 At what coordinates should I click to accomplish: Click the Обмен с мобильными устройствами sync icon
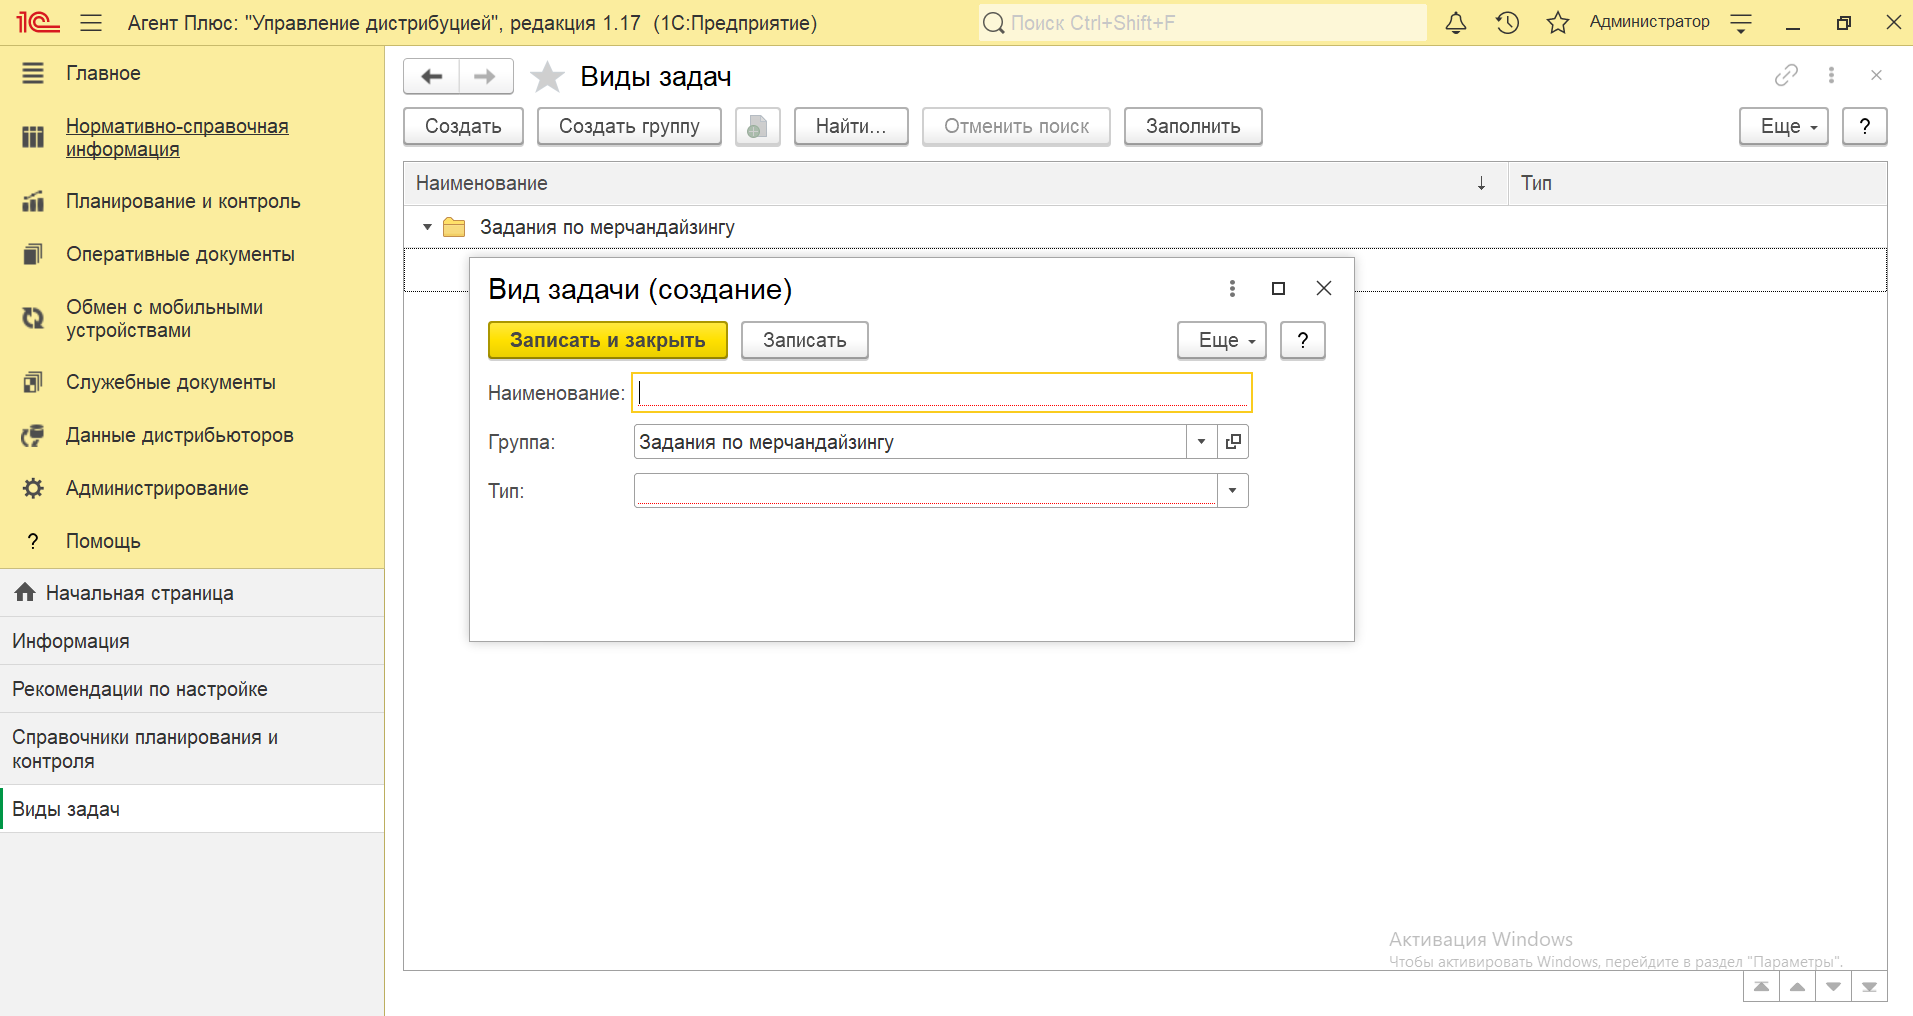[33, 318]
